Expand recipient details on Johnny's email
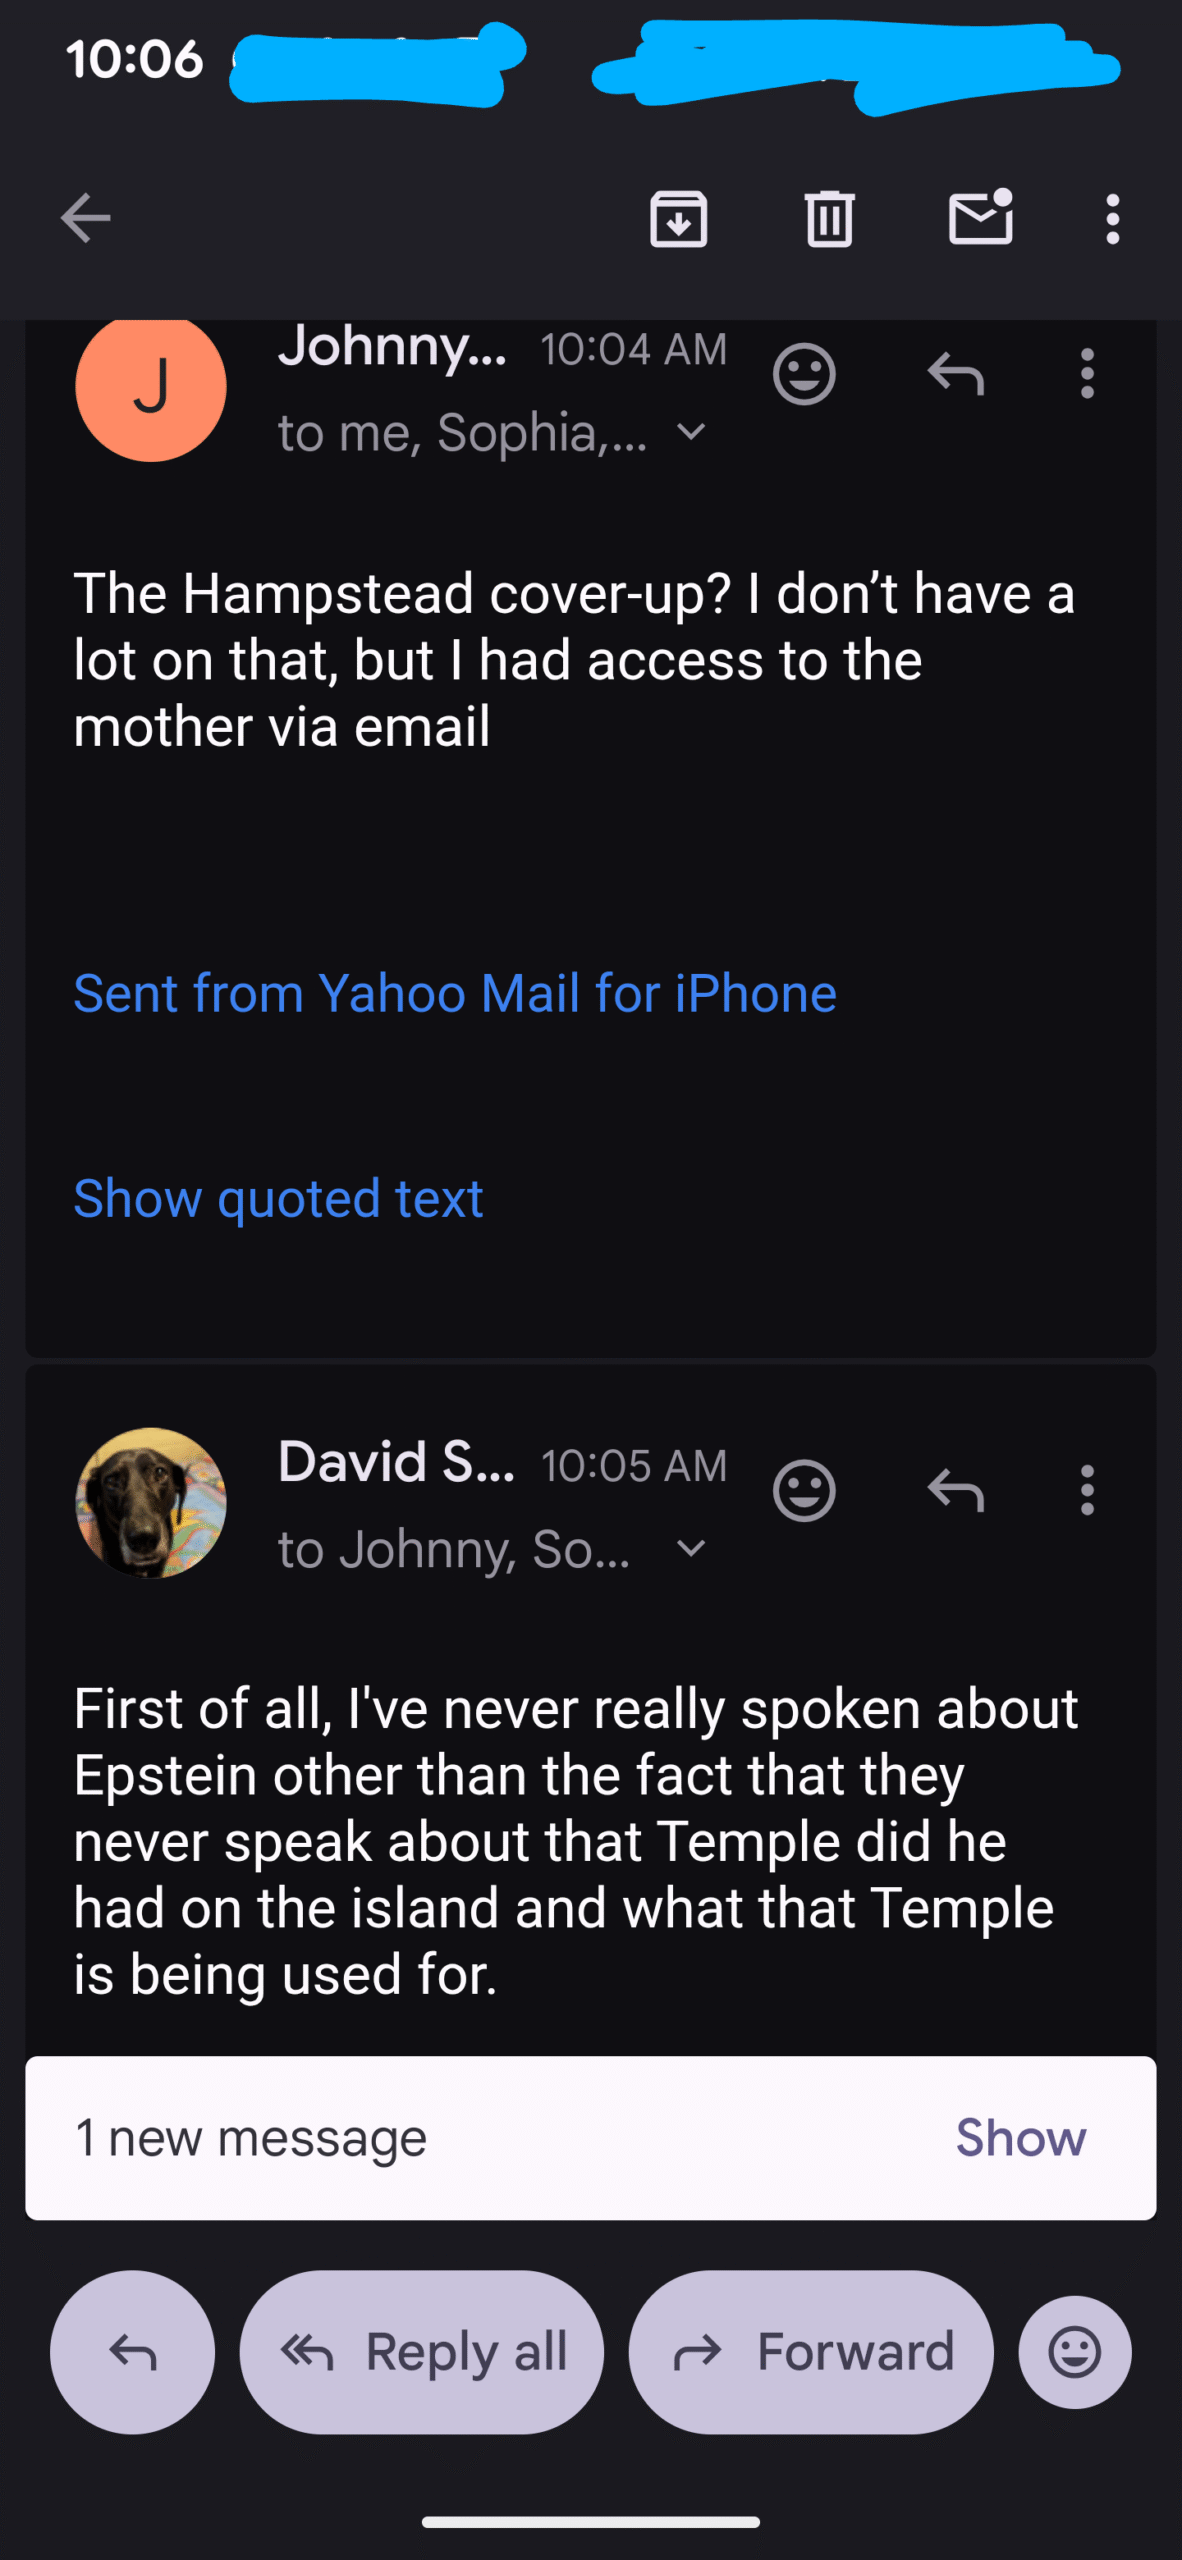The image size is (1182, 2560). [x=691, y=432]
